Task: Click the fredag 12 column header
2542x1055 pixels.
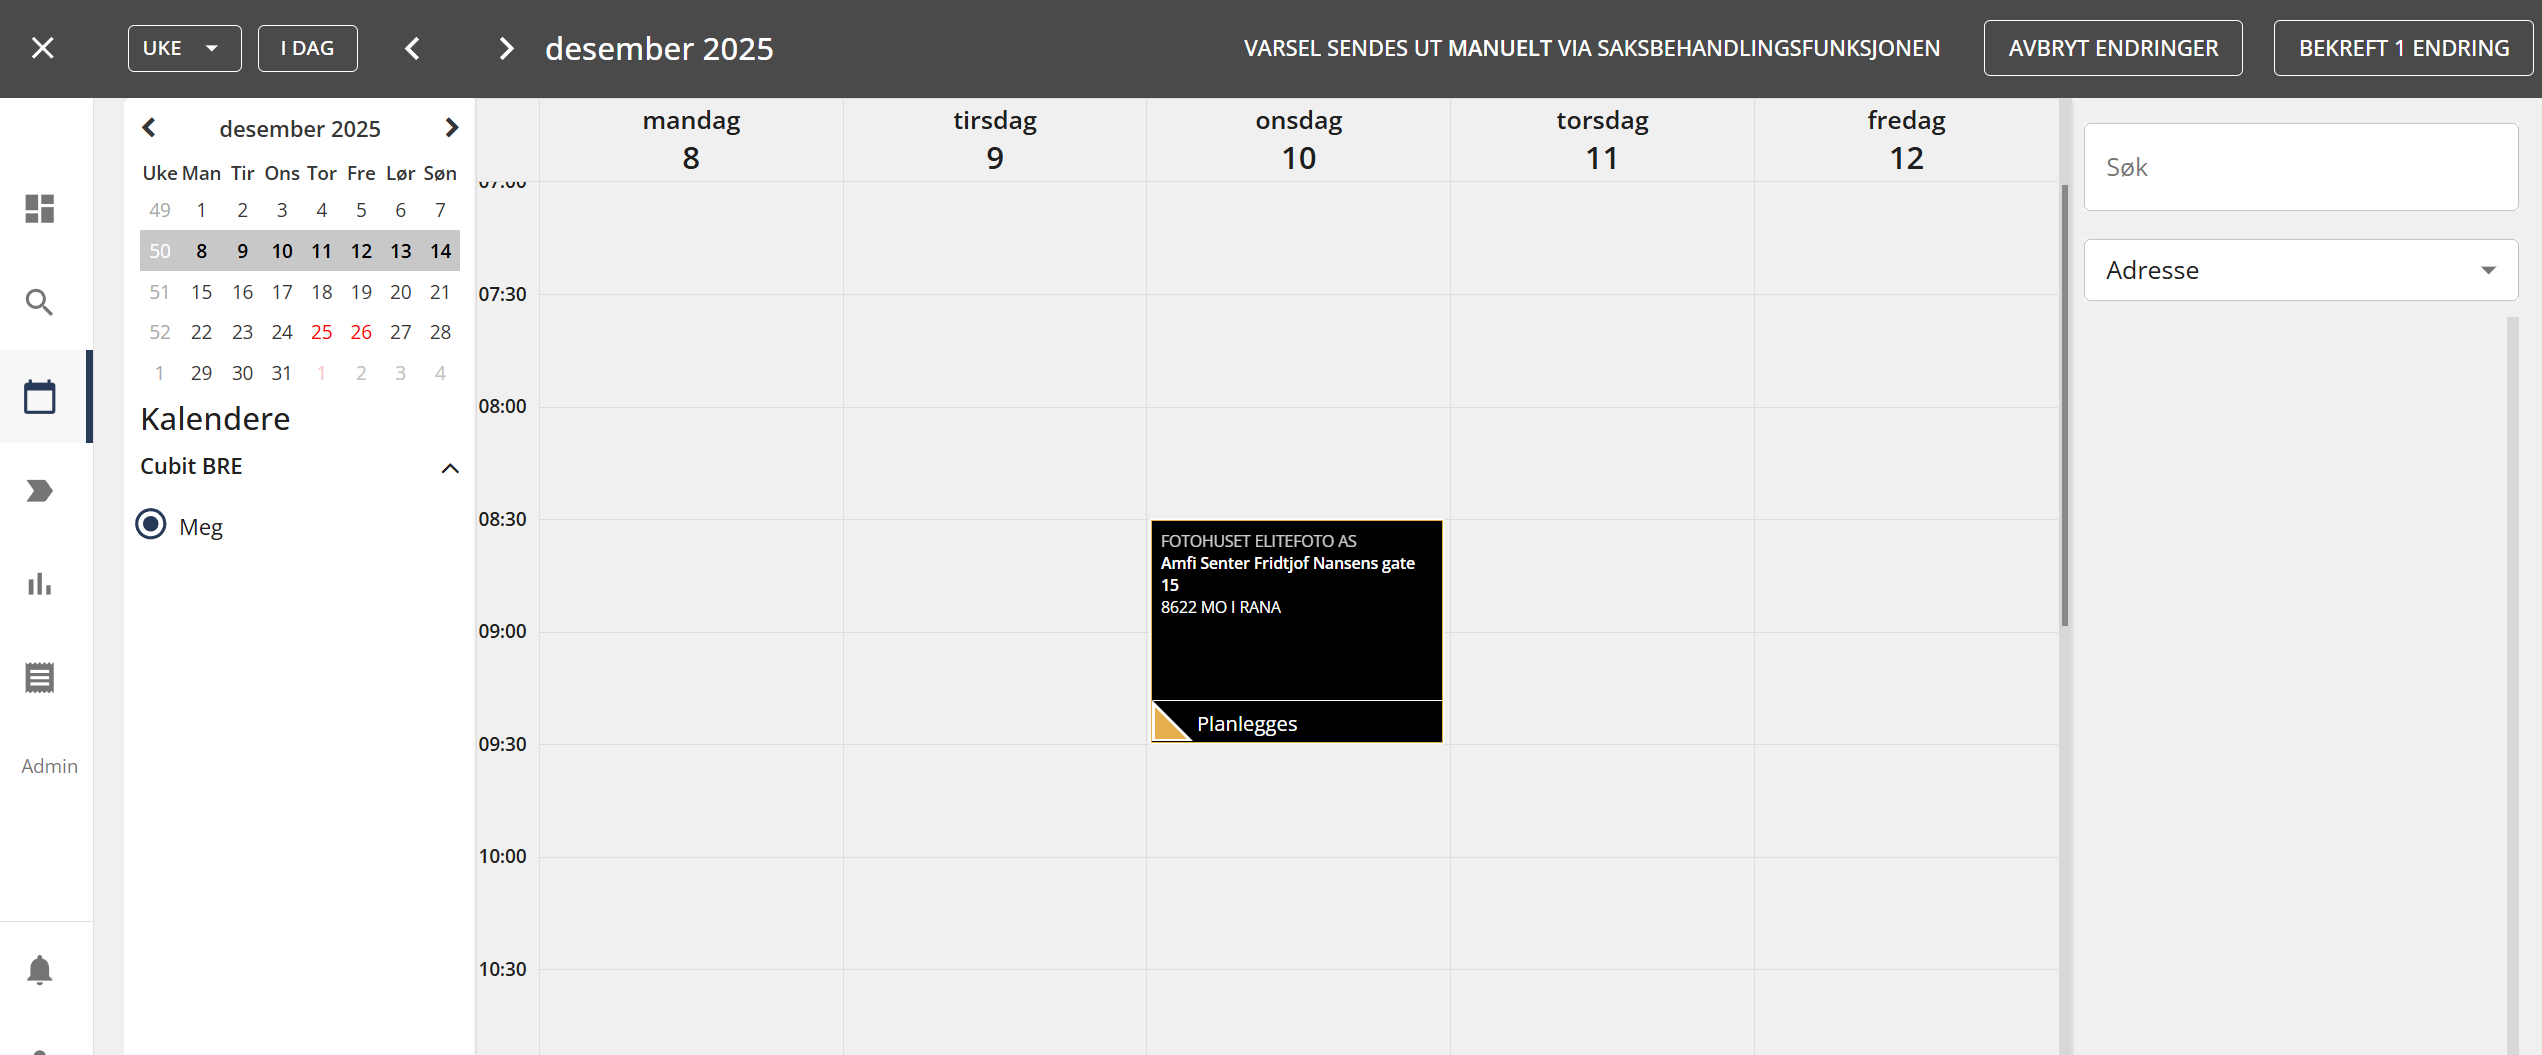Action: tap(1906, 140)
